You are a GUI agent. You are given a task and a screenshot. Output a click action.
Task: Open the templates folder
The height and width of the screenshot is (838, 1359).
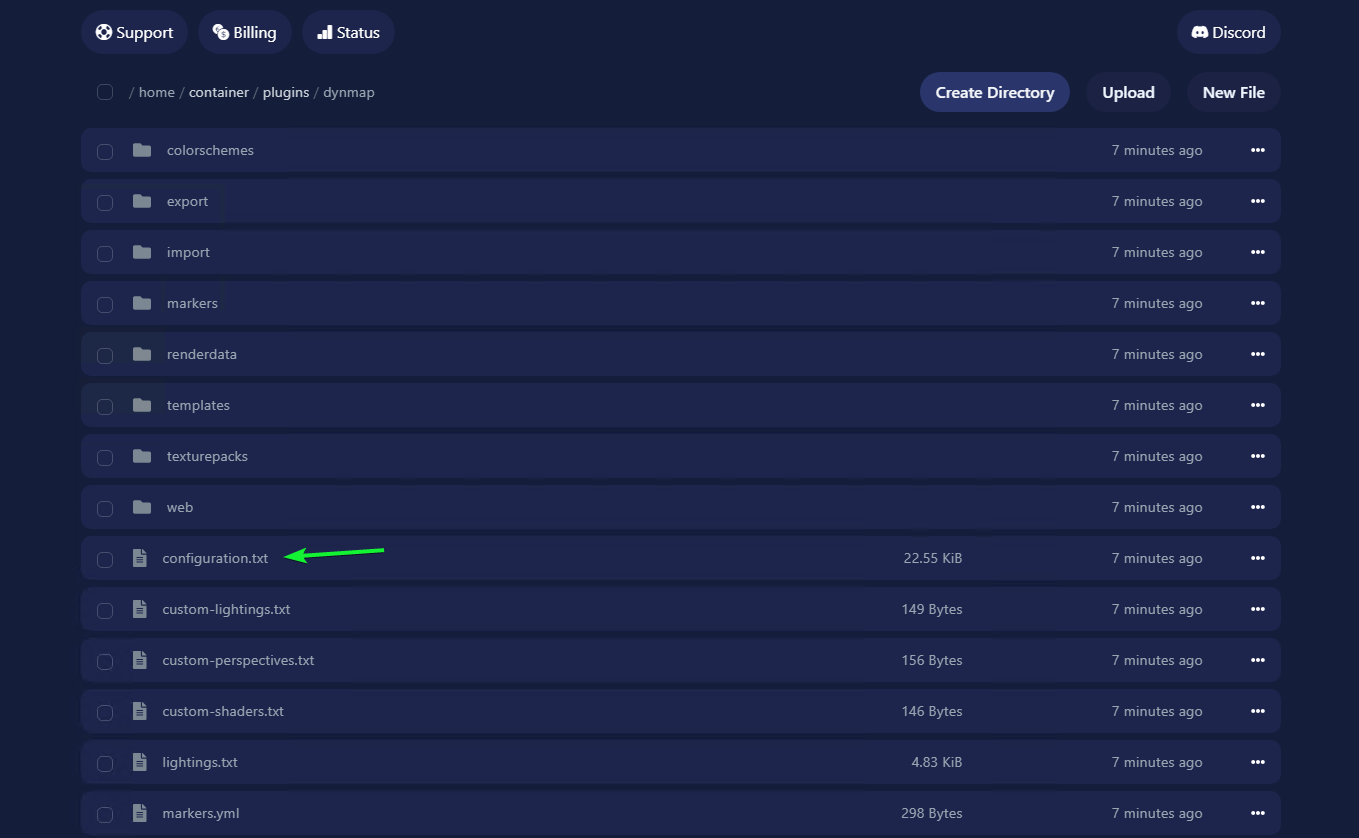point(198,405)
